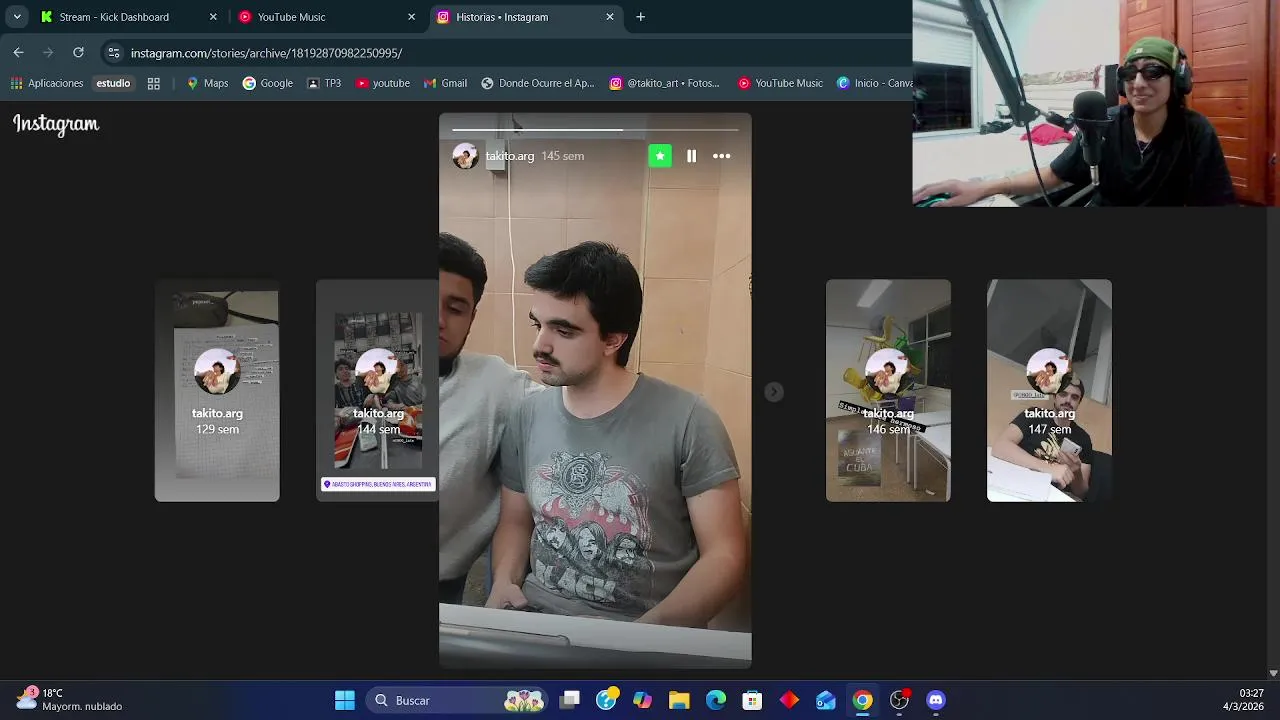This screenshot has height=720, width=1280.
Task: Open the 129 sem story thumbnail
Action: click(x=217, y=391)
